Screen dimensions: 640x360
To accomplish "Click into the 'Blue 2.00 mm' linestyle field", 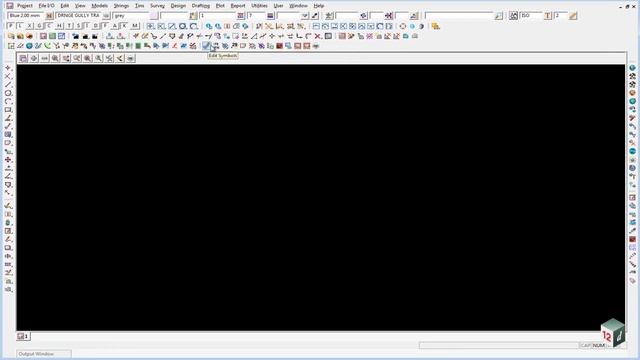I will coord(26,16).
